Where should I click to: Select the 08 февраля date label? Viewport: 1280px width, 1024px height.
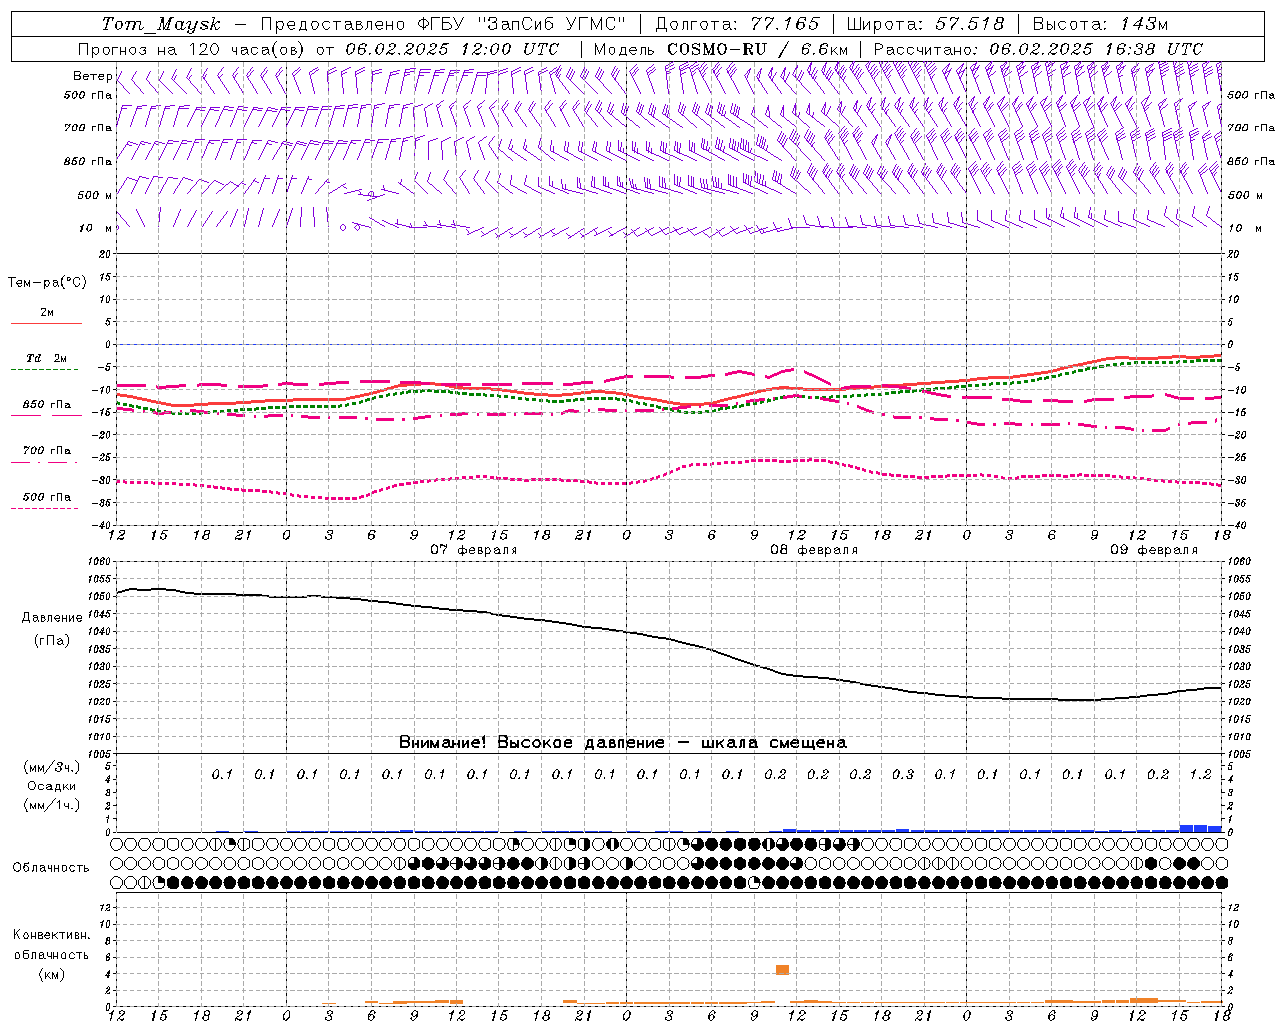814,550
